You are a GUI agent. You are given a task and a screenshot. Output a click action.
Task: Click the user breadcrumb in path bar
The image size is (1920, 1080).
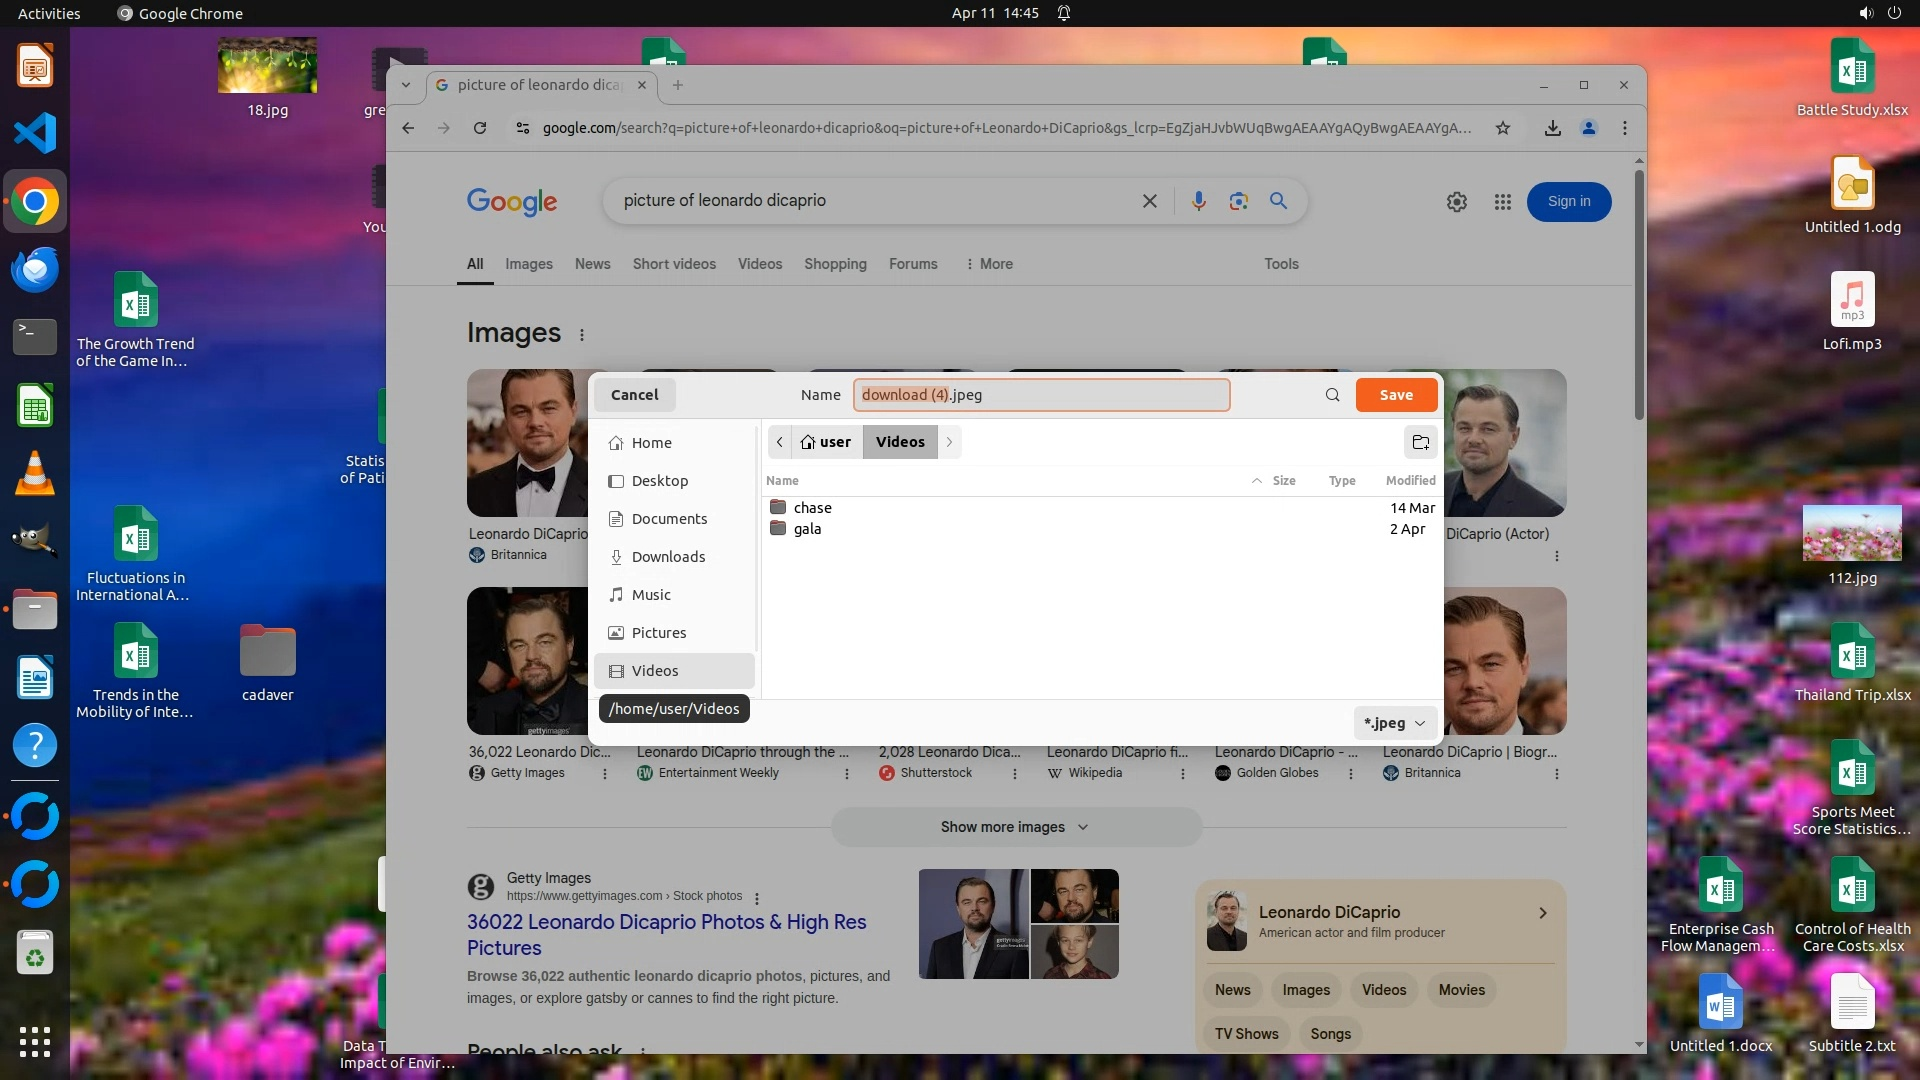point(826,442)
